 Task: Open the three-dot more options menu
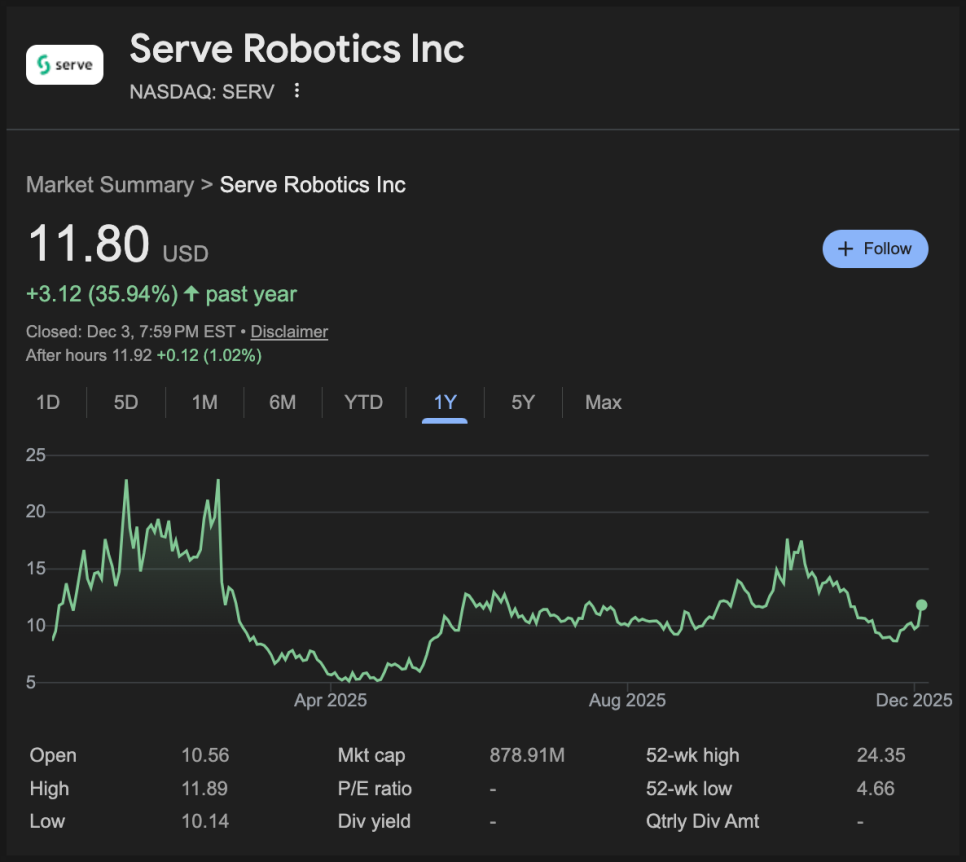296,91
